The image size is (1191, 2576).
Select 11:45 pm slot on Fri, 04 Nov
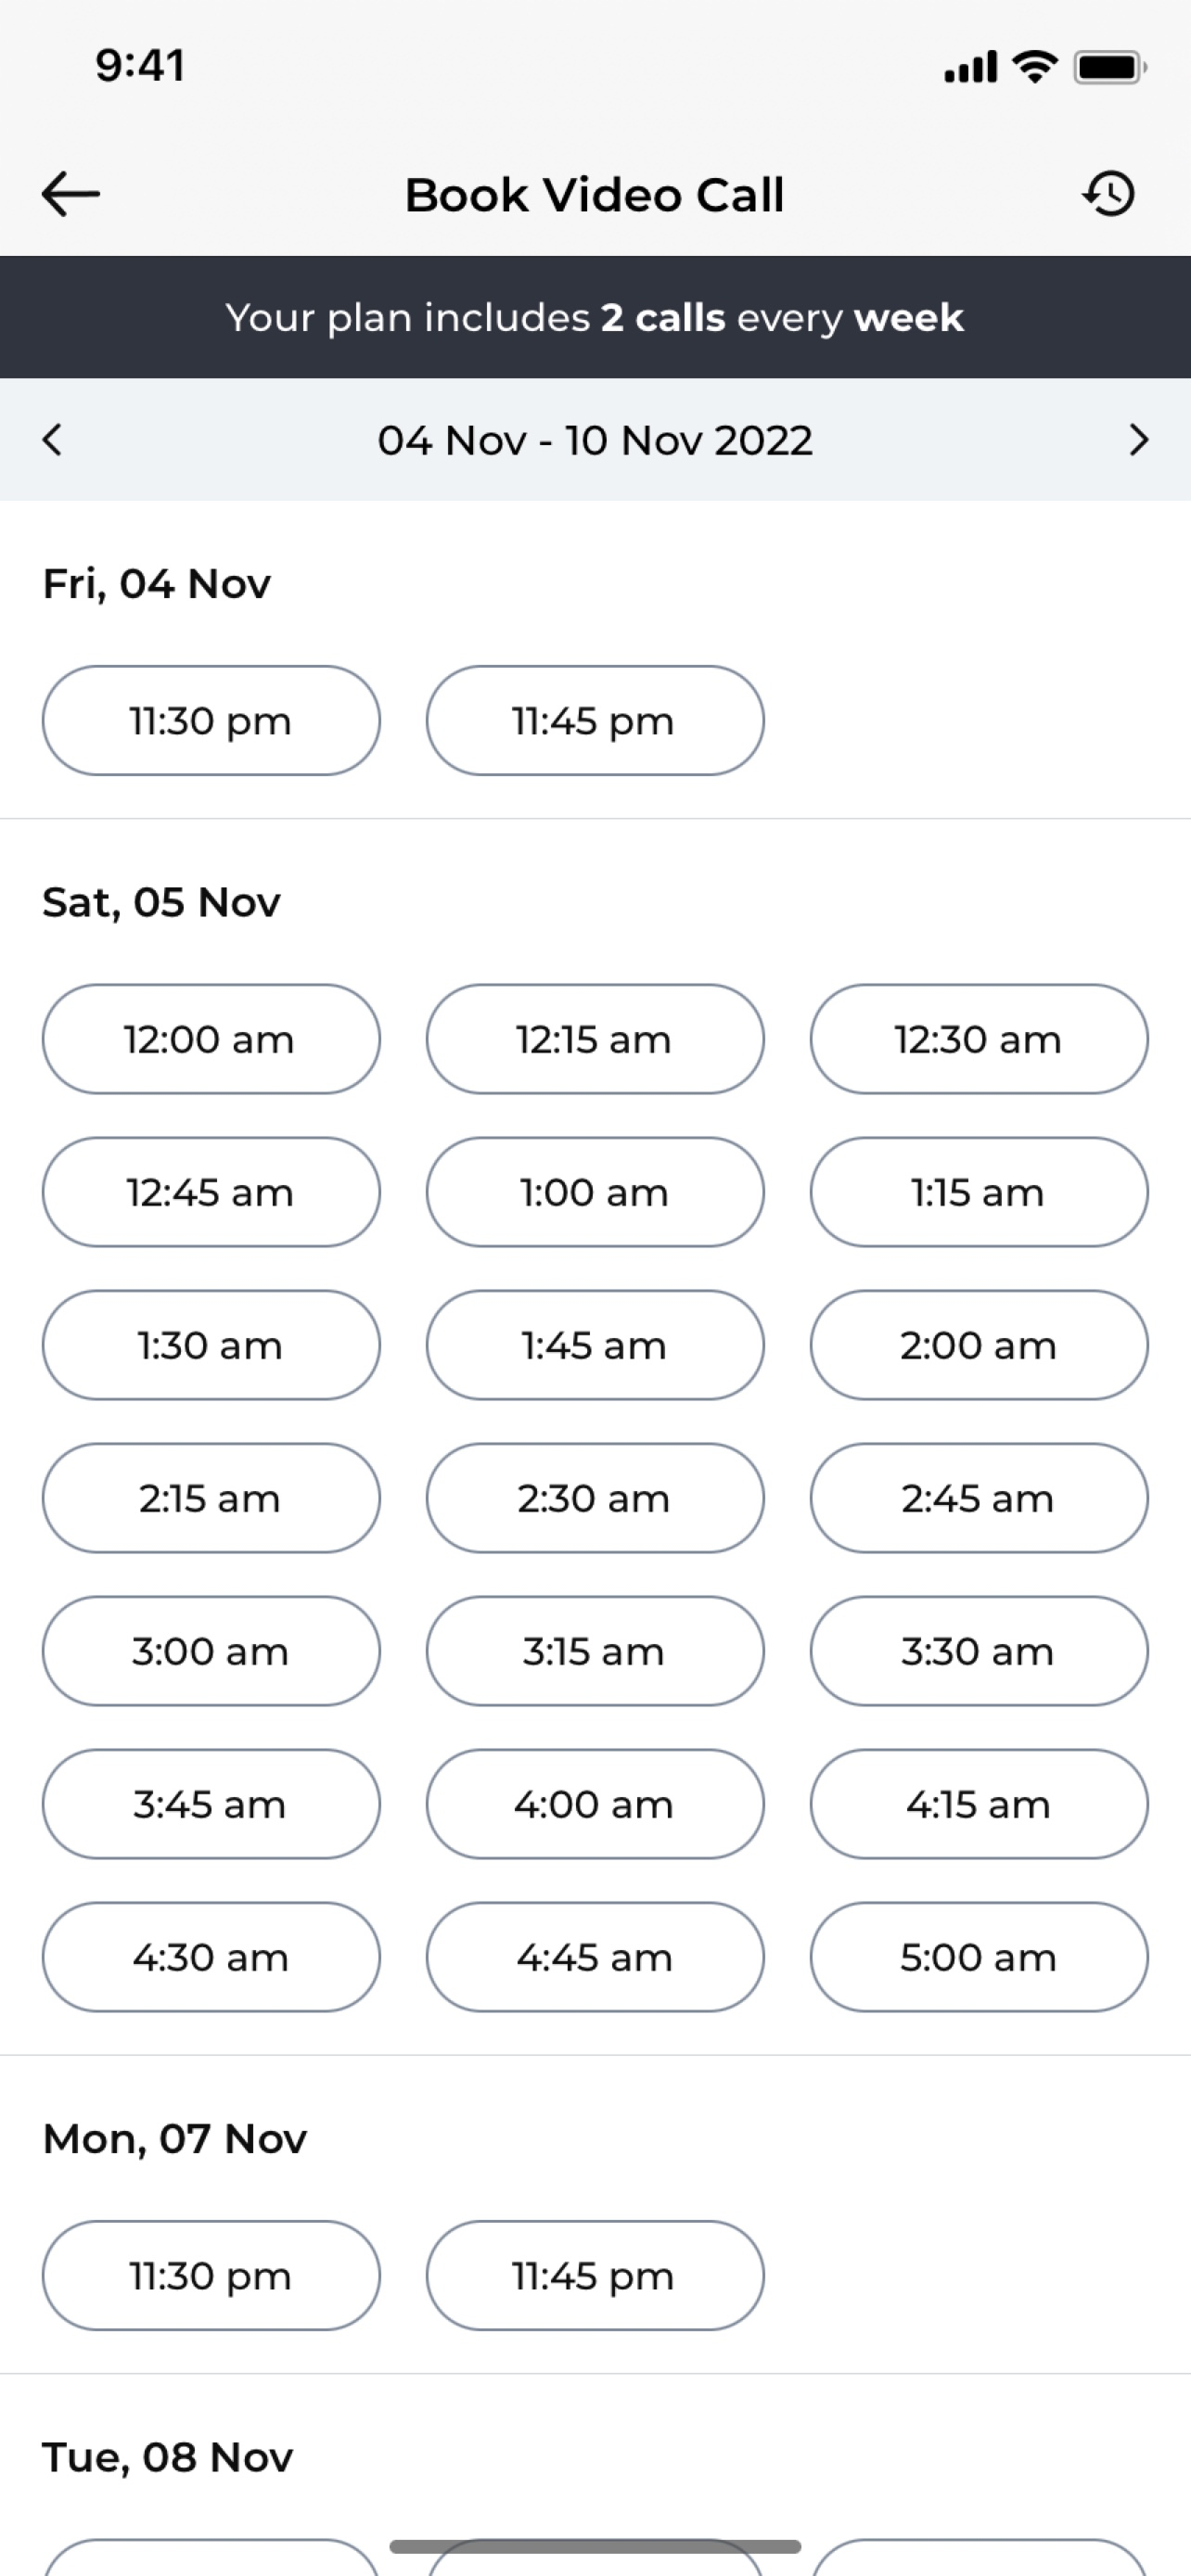tap(595, 721)
